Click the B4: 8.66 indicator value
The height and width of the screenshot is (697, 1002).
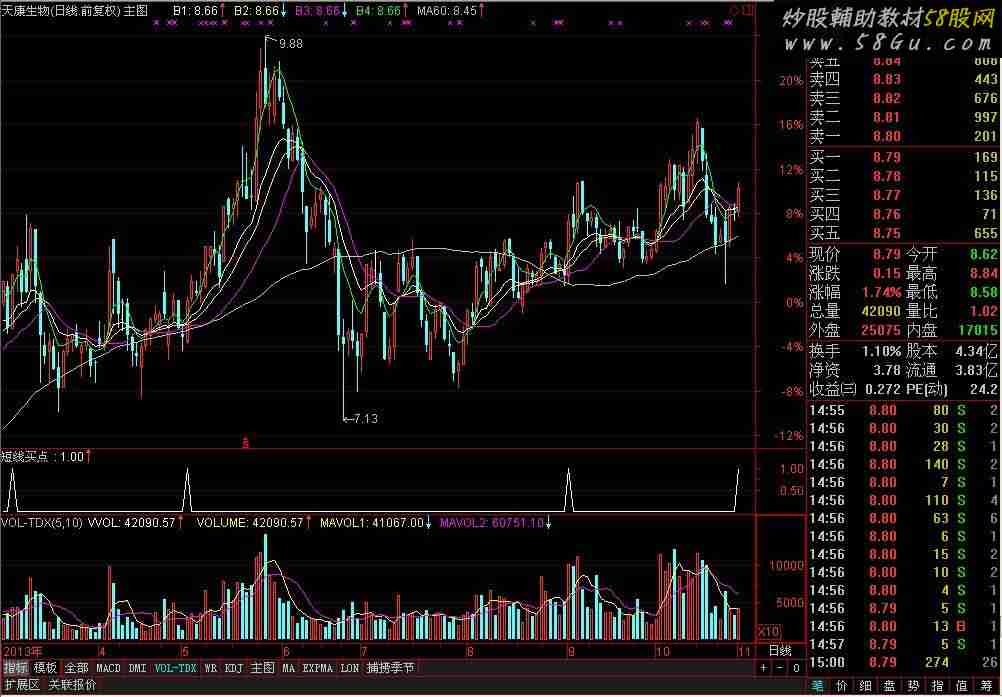click(x=378, y=10)
